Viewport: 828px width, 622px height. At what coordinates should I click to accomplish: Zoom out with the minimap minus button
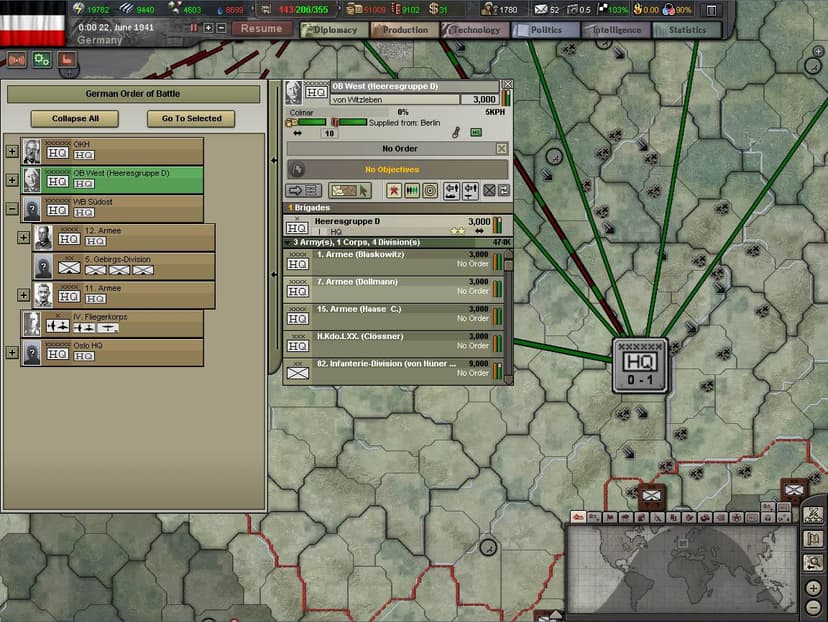coord(814,607)
